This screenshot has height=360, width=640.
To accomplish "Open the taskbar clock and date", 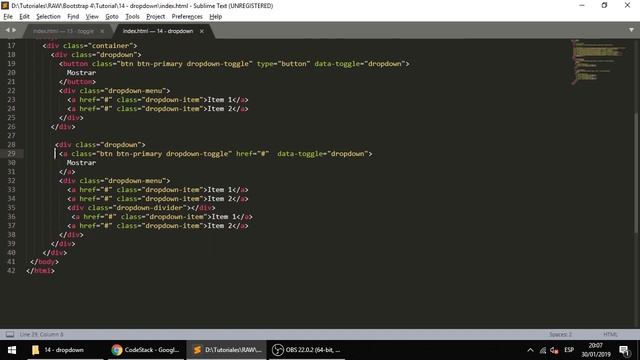I will [596, 350].
